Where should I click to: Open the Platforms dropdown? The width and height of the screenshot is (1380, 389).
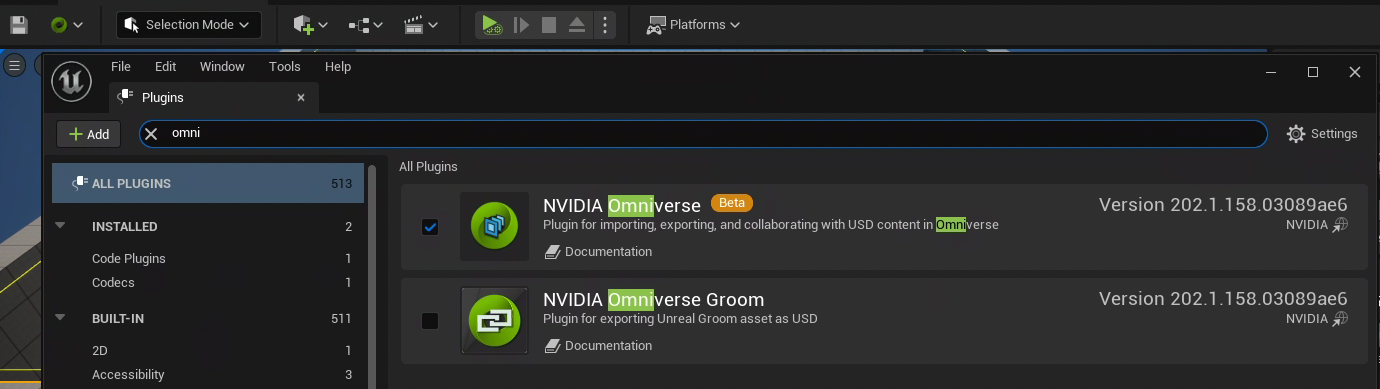[693, 24]
